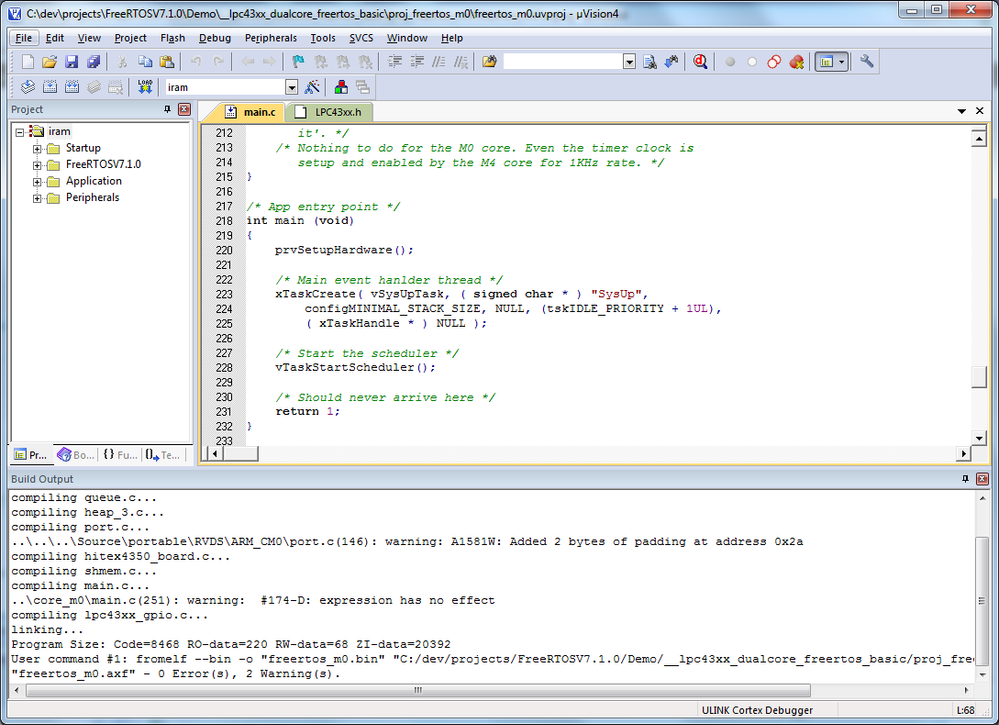Open the Configuration wrench icon
This screenshot has width=999, height=725.
click(x=867, y=61)
